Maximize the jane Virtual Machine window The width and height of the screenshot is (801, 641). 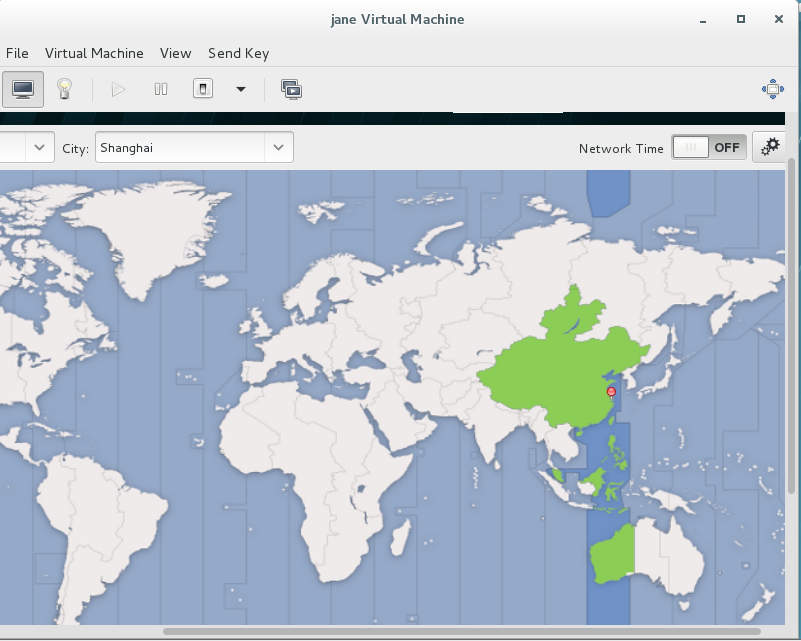point(741,19)
